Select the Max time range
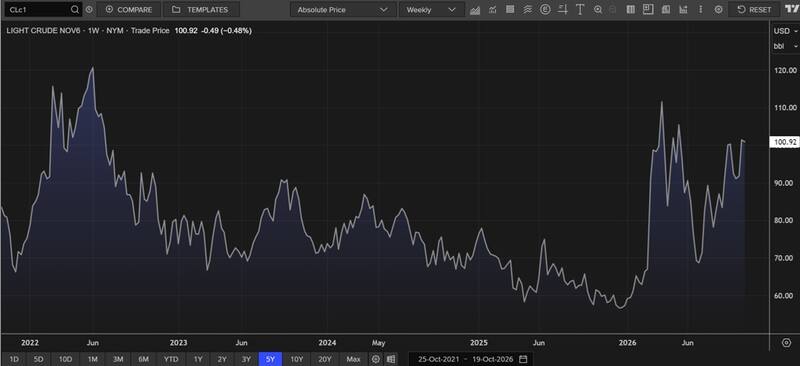The image size is (800, 366). (x=353, y=359)
